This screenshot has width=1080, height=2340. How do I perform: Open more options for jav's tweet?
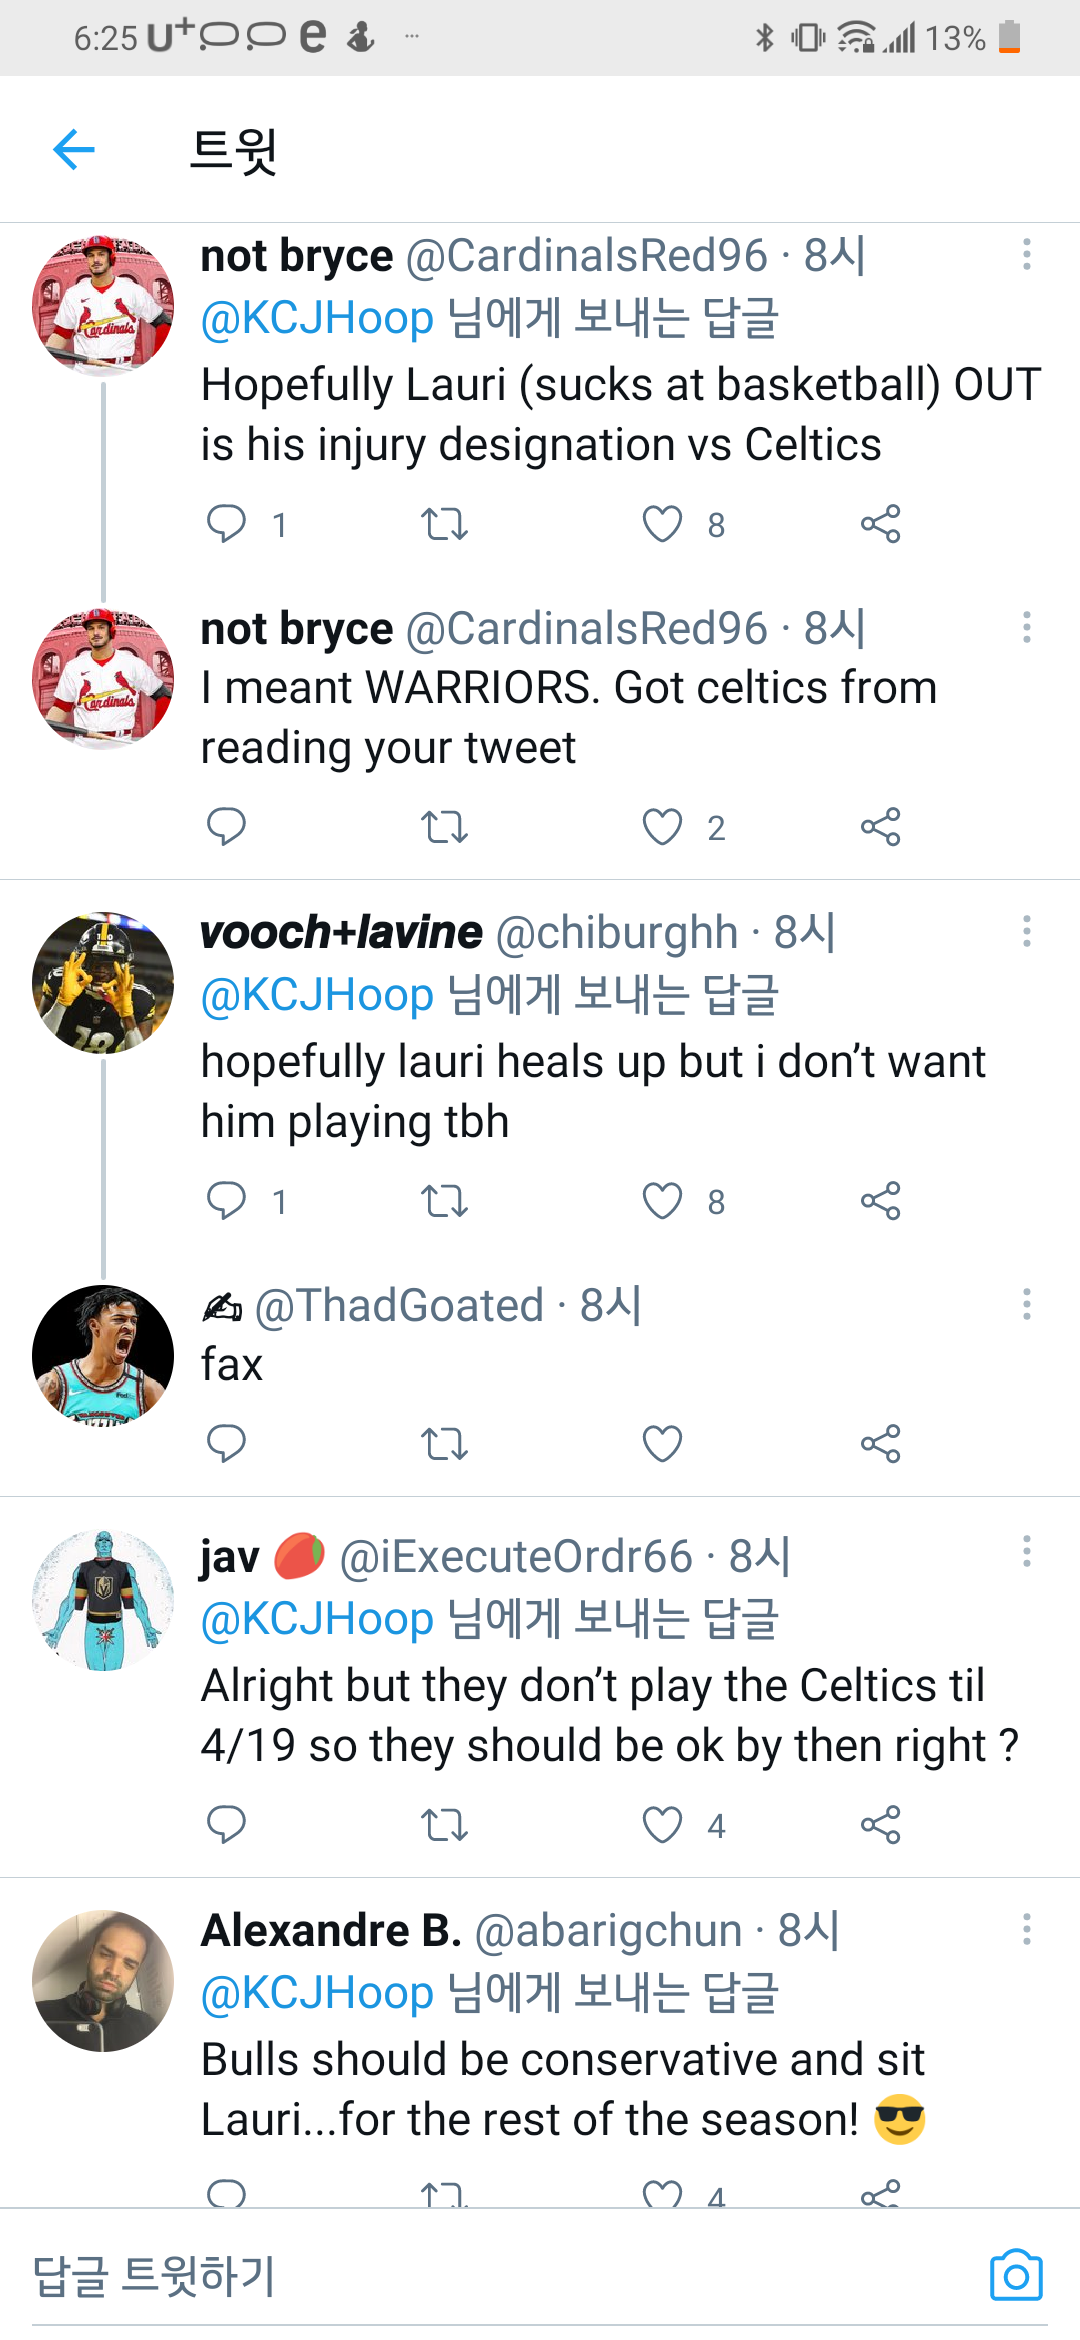[x=1026, y=1552]
